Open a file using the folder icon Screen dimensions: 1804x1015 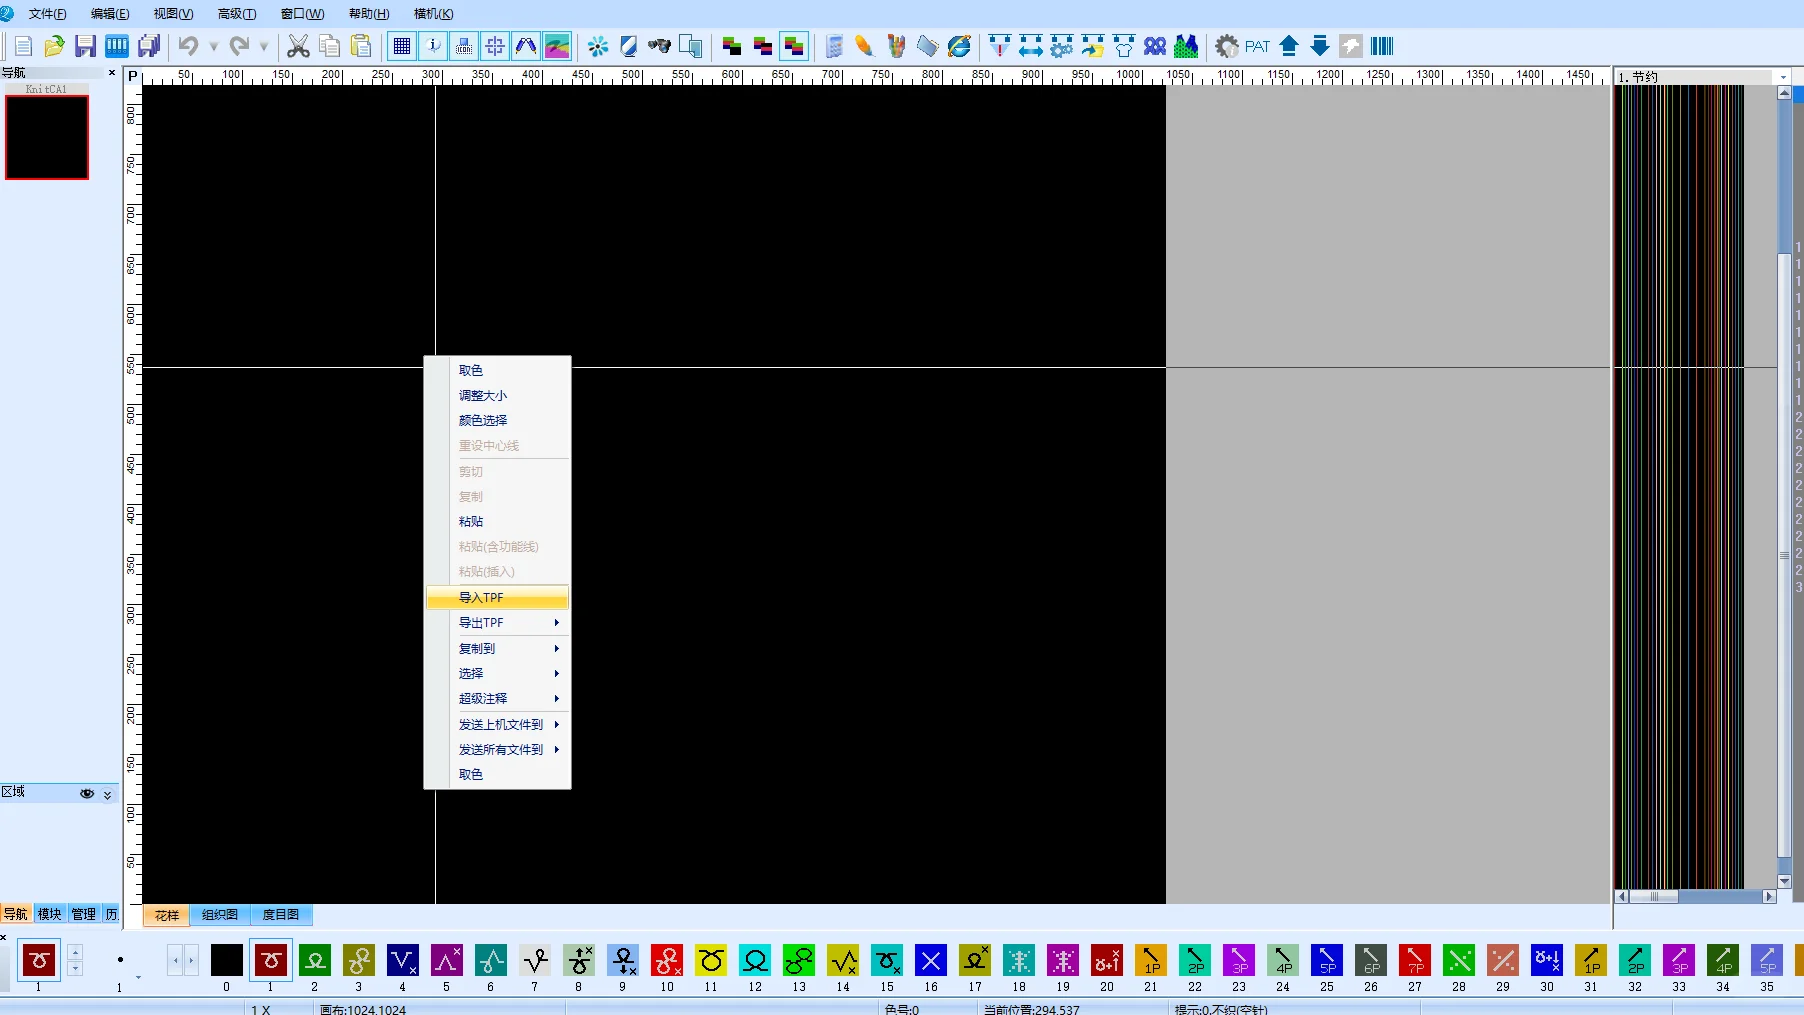pos(54,46)
